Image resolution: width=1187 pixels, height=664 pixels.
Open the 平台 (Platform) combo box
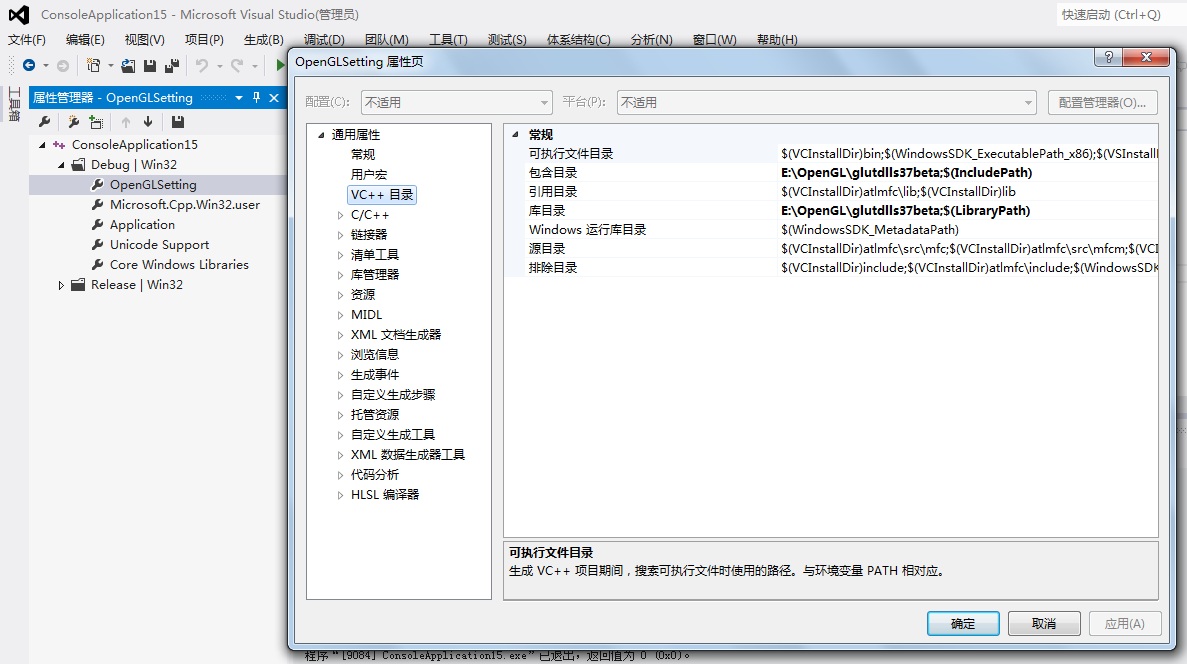827,102
